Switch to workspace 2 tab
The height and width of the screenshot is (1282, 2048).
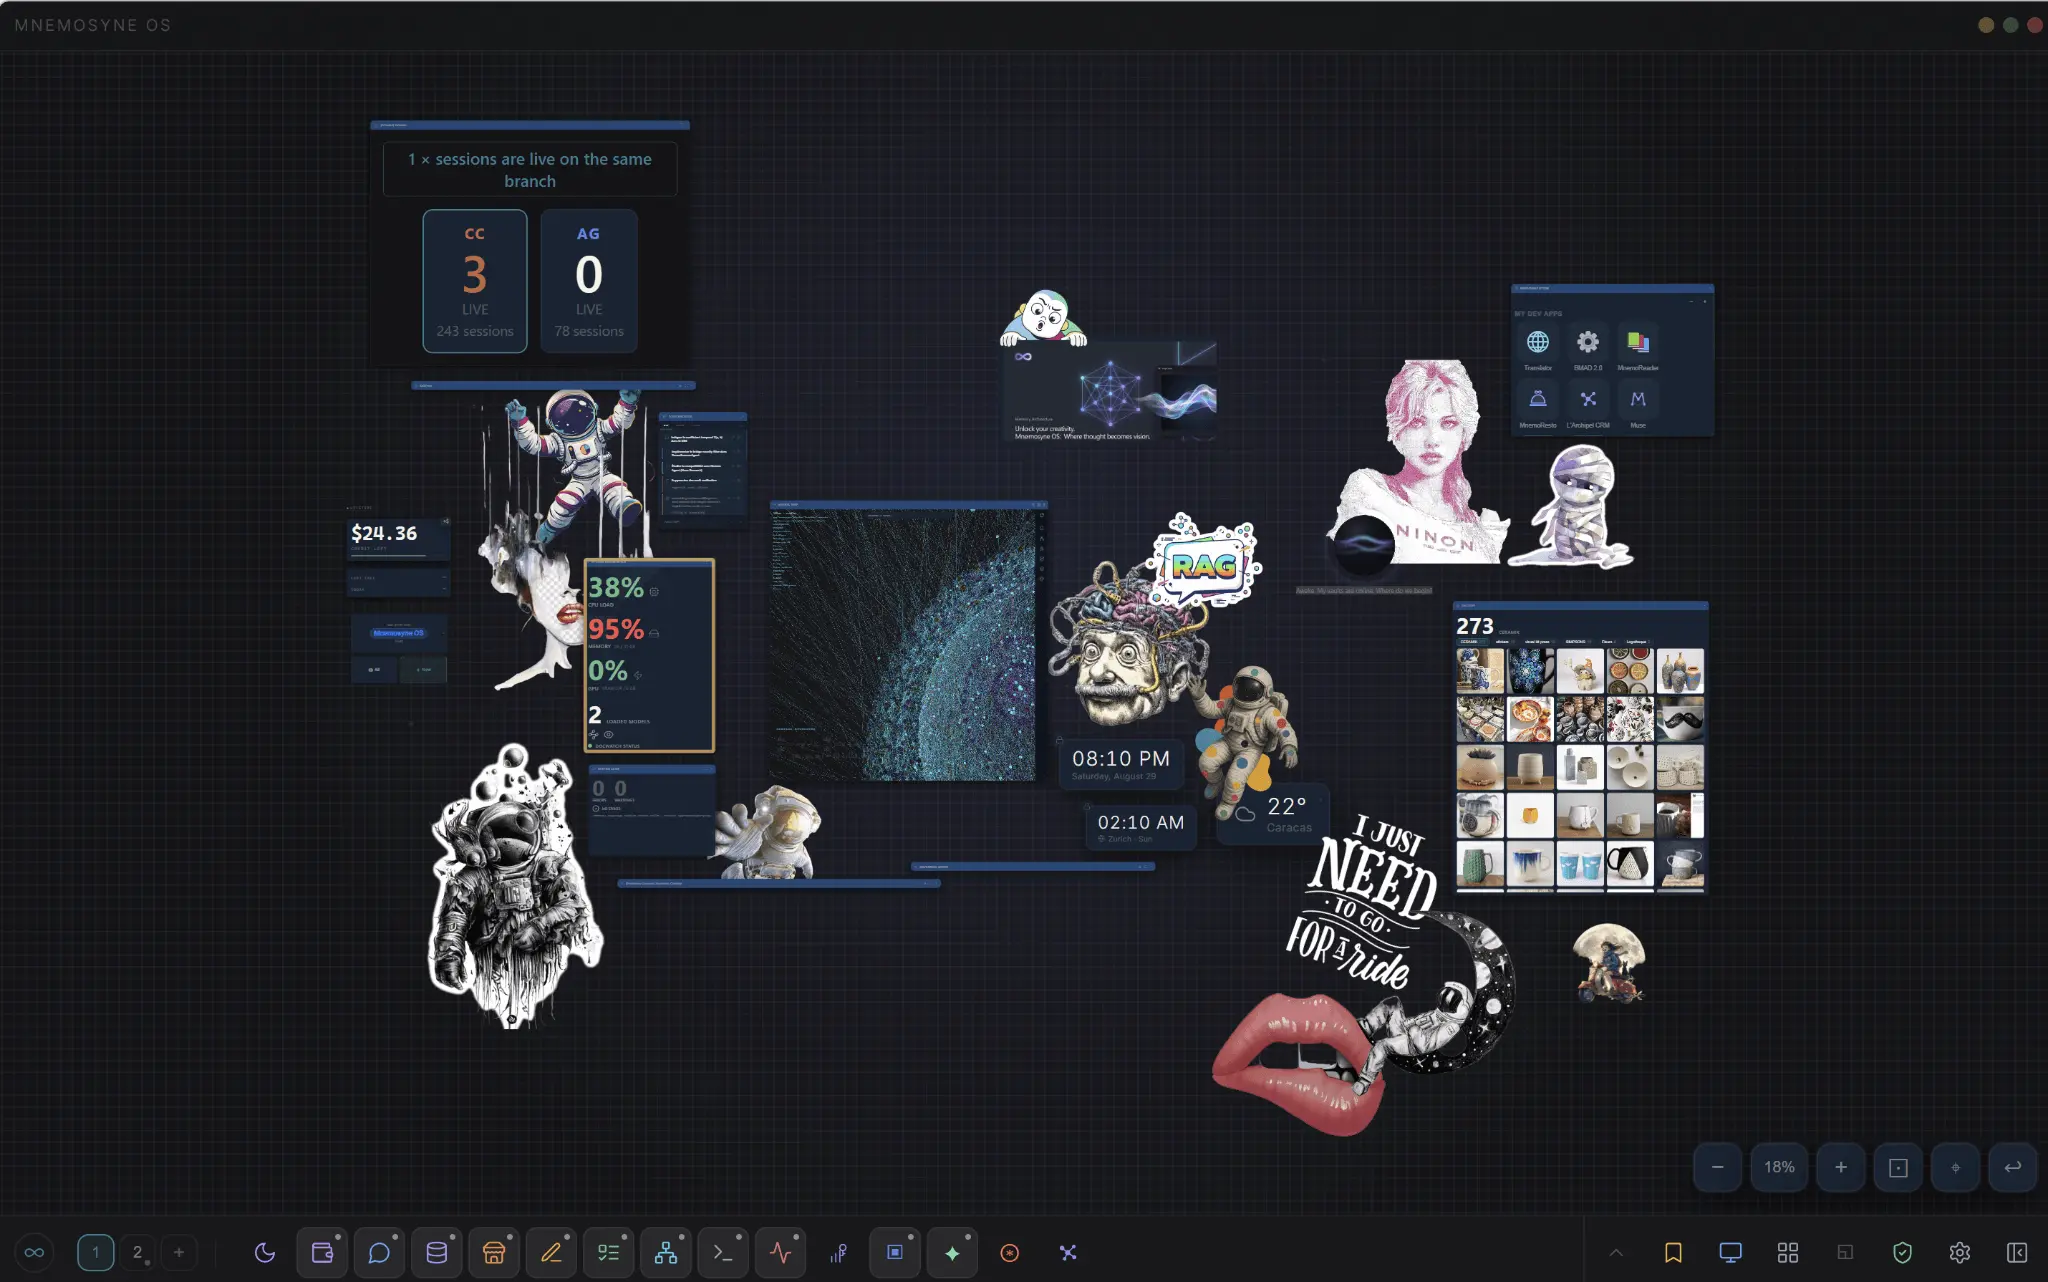pos(138,1252)
